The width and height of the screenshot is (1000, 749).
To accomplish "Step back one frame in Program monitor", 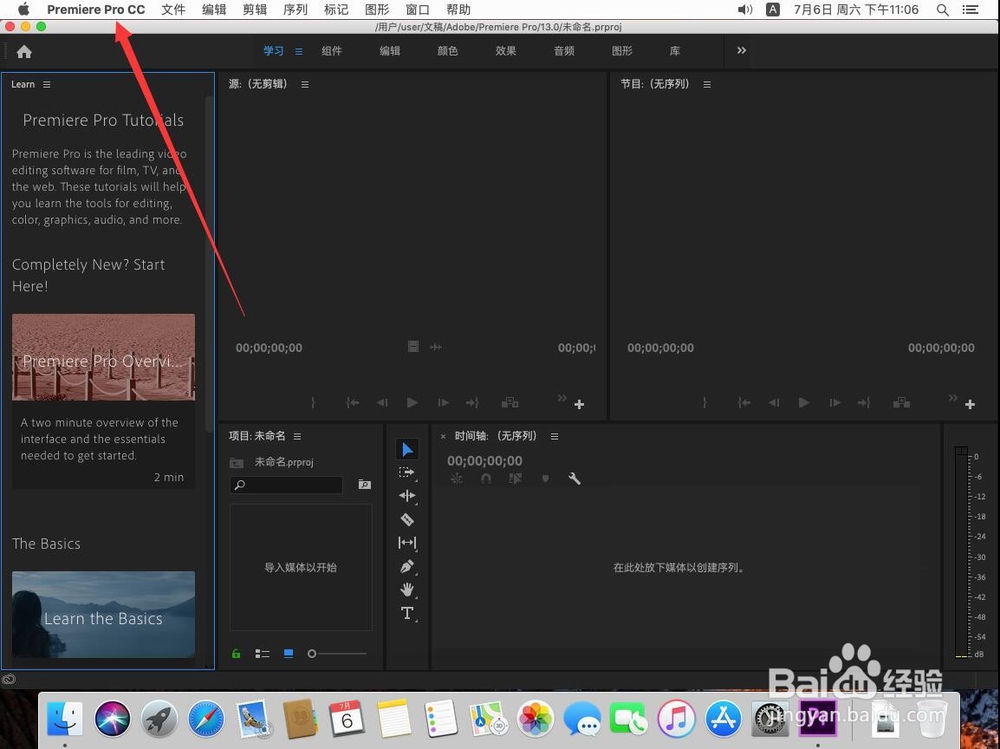I will tap(774, 403).
